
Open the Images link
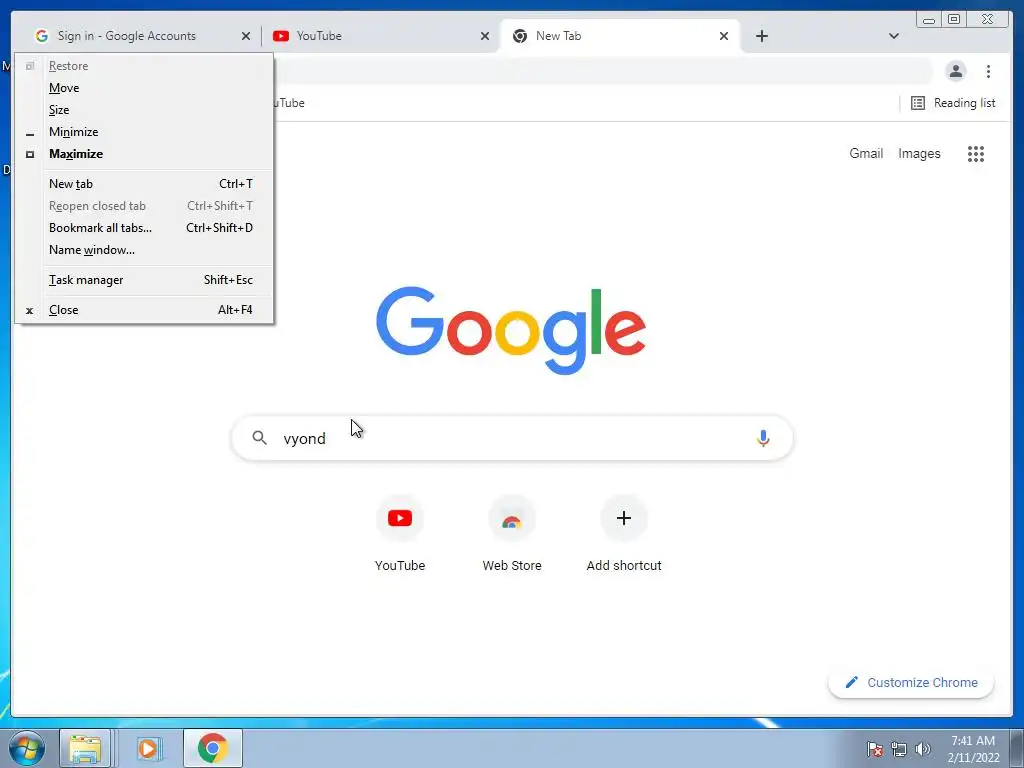point(919,153)
